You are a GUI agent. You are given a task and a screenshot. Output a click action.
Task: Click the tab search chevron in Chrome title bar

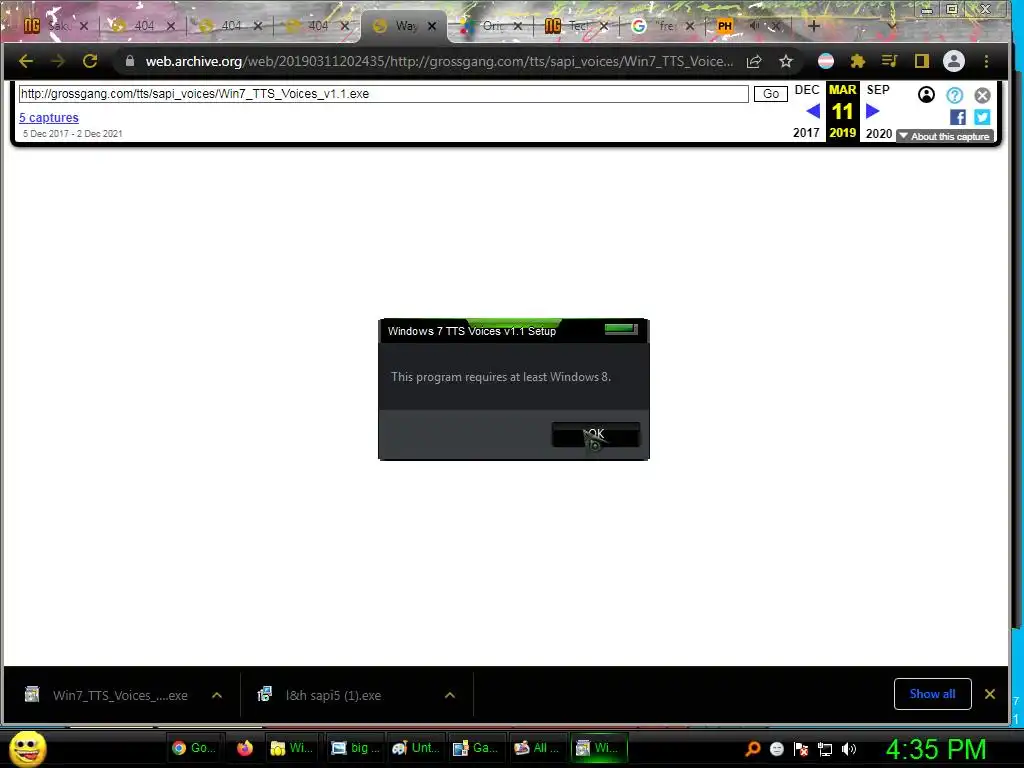[892, 25]
